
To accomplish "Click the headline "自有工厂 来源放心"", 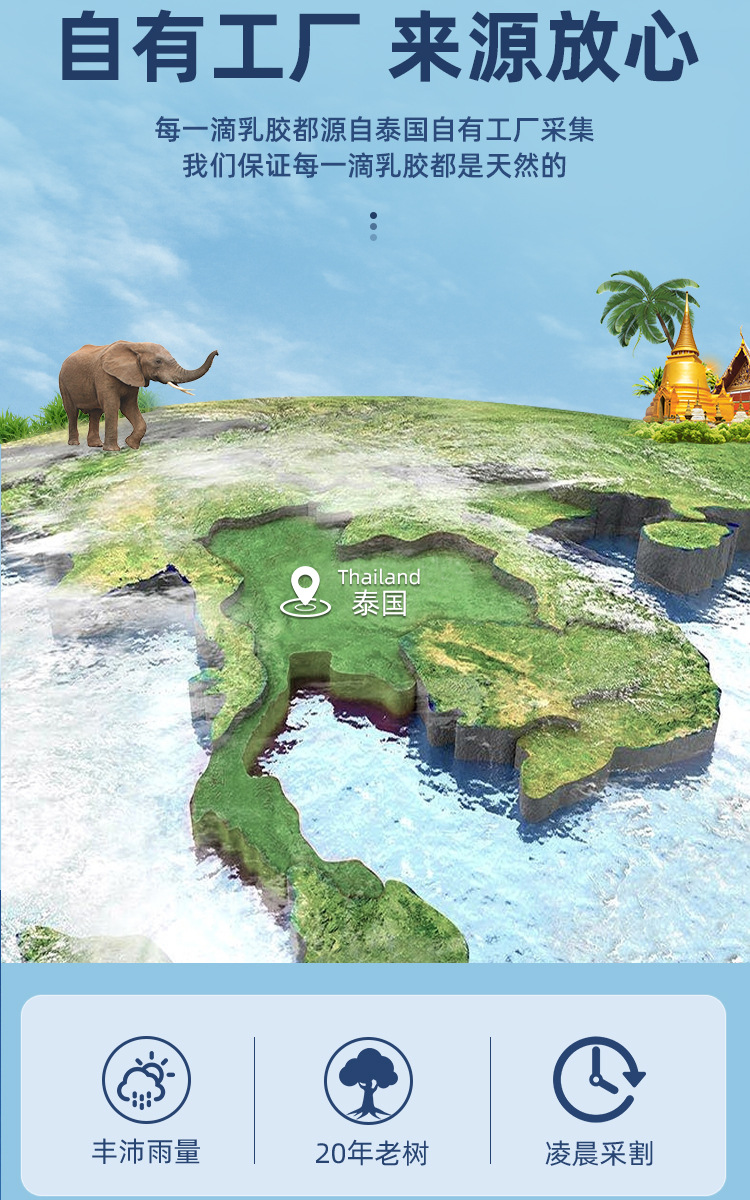I will [x=378, y=47].
